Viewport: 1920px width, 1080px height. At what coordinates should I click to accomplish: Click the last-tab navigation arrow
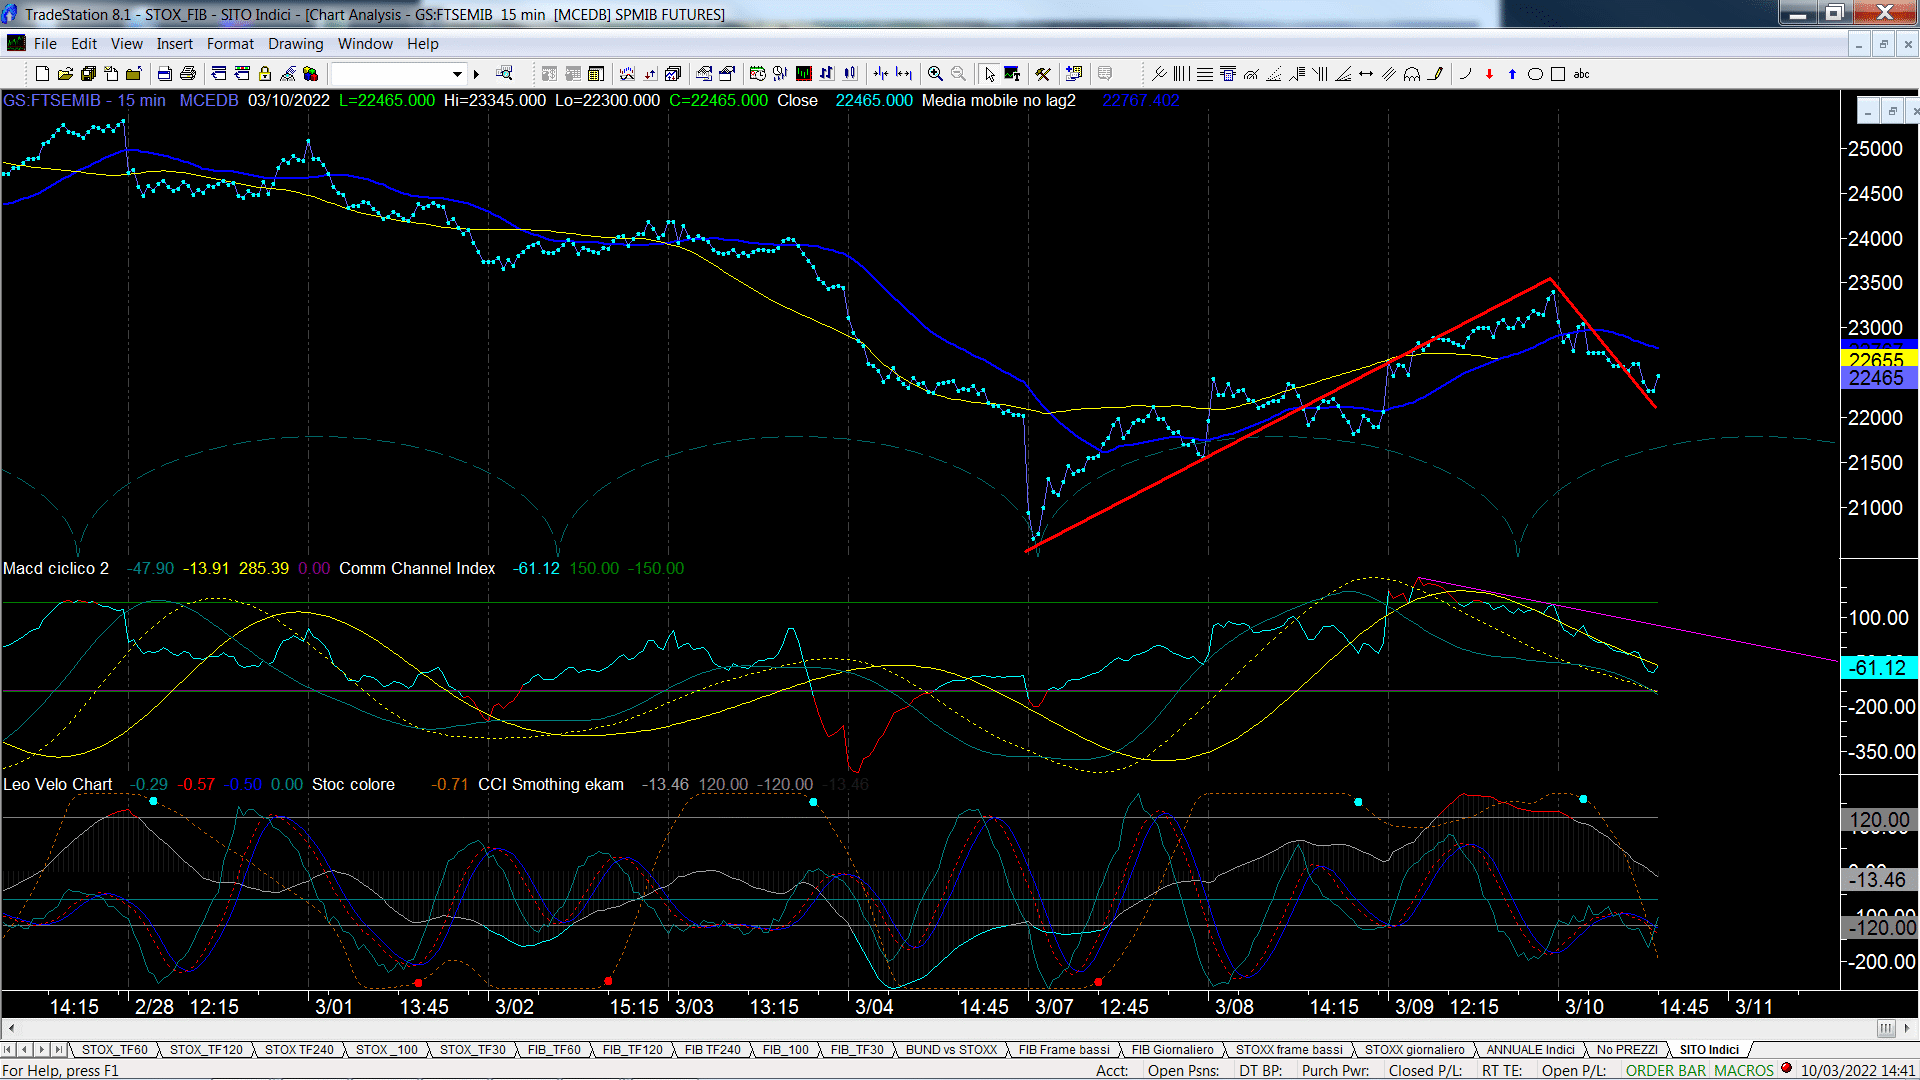(58, 1049)
